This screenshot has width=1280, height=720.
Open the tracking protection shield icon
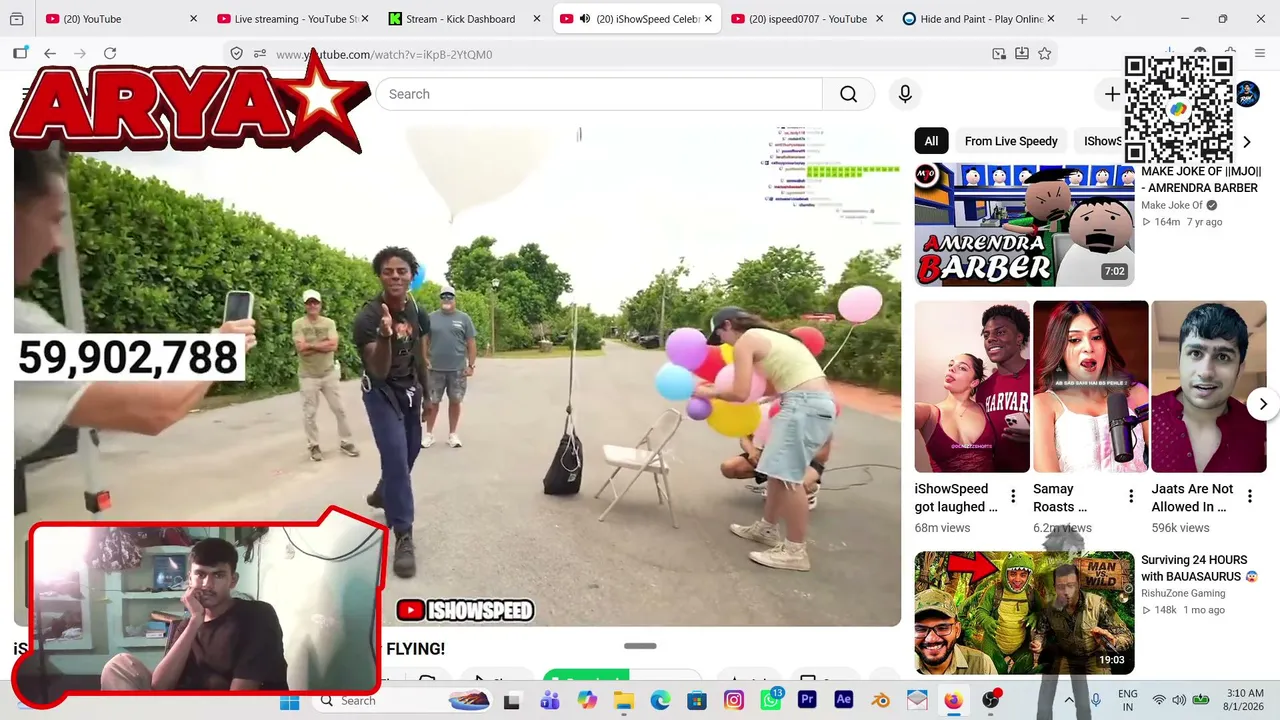[x=236, y=54]
